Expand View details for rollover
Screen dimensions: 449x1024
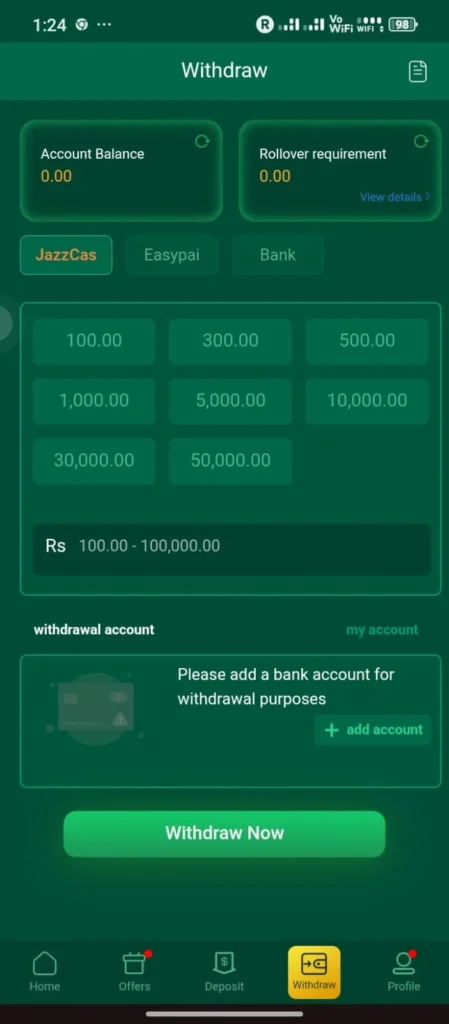pyautogui.click(x=395, y=197)
